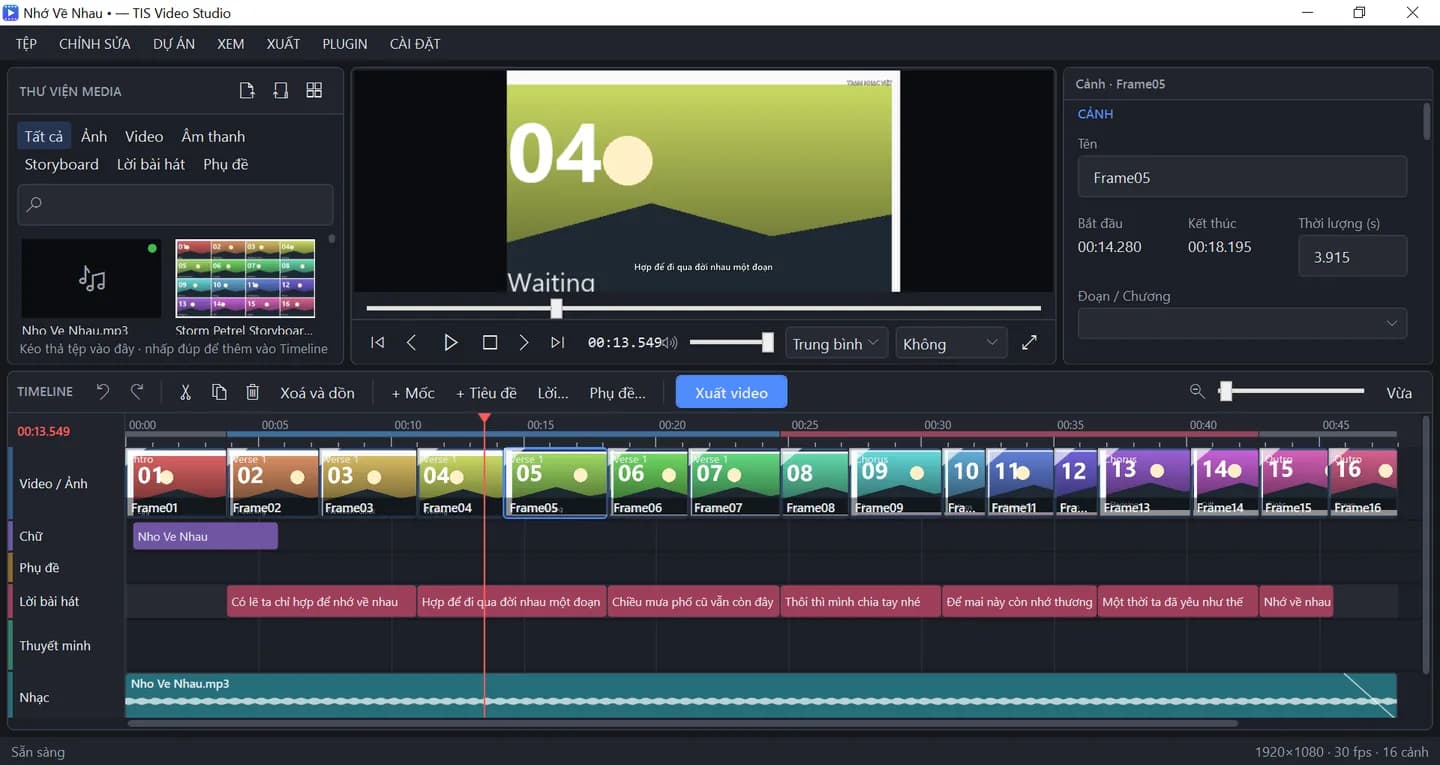Stop the preview playback
The image size is (1440, 765).
pos(490,343)
